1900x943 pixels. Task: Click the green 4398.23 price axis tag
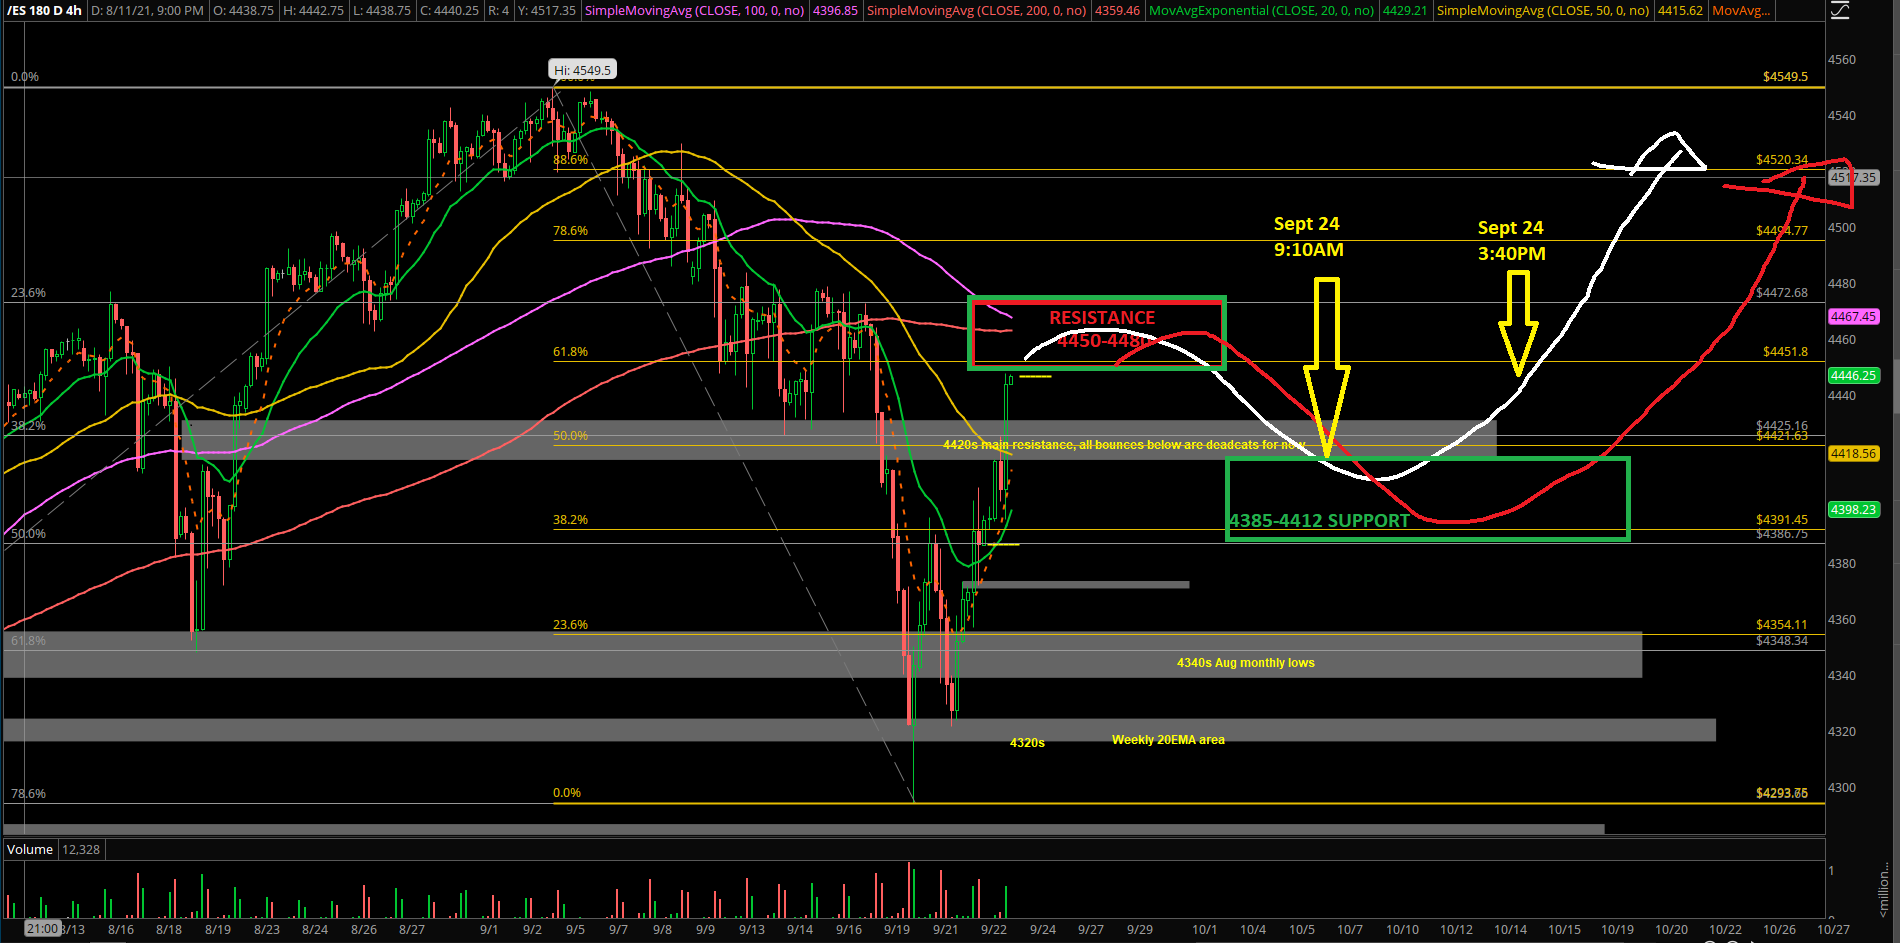(1853, 509)
